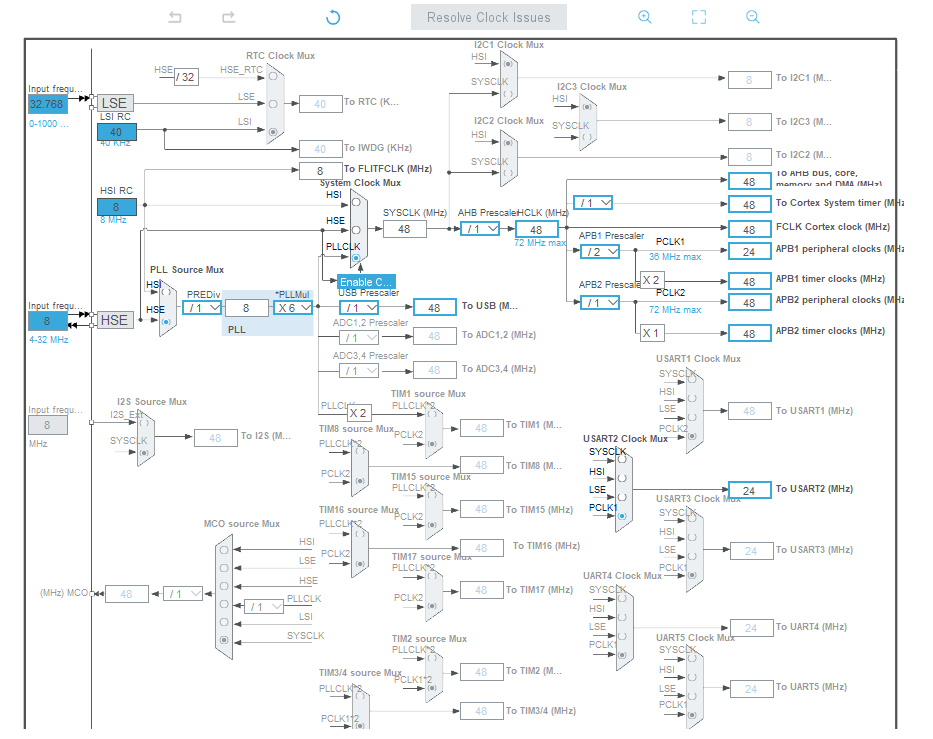Reset clock configuration with circular refresh icon
The width and height of the screenshot is (933, 739).
point(332,17)
